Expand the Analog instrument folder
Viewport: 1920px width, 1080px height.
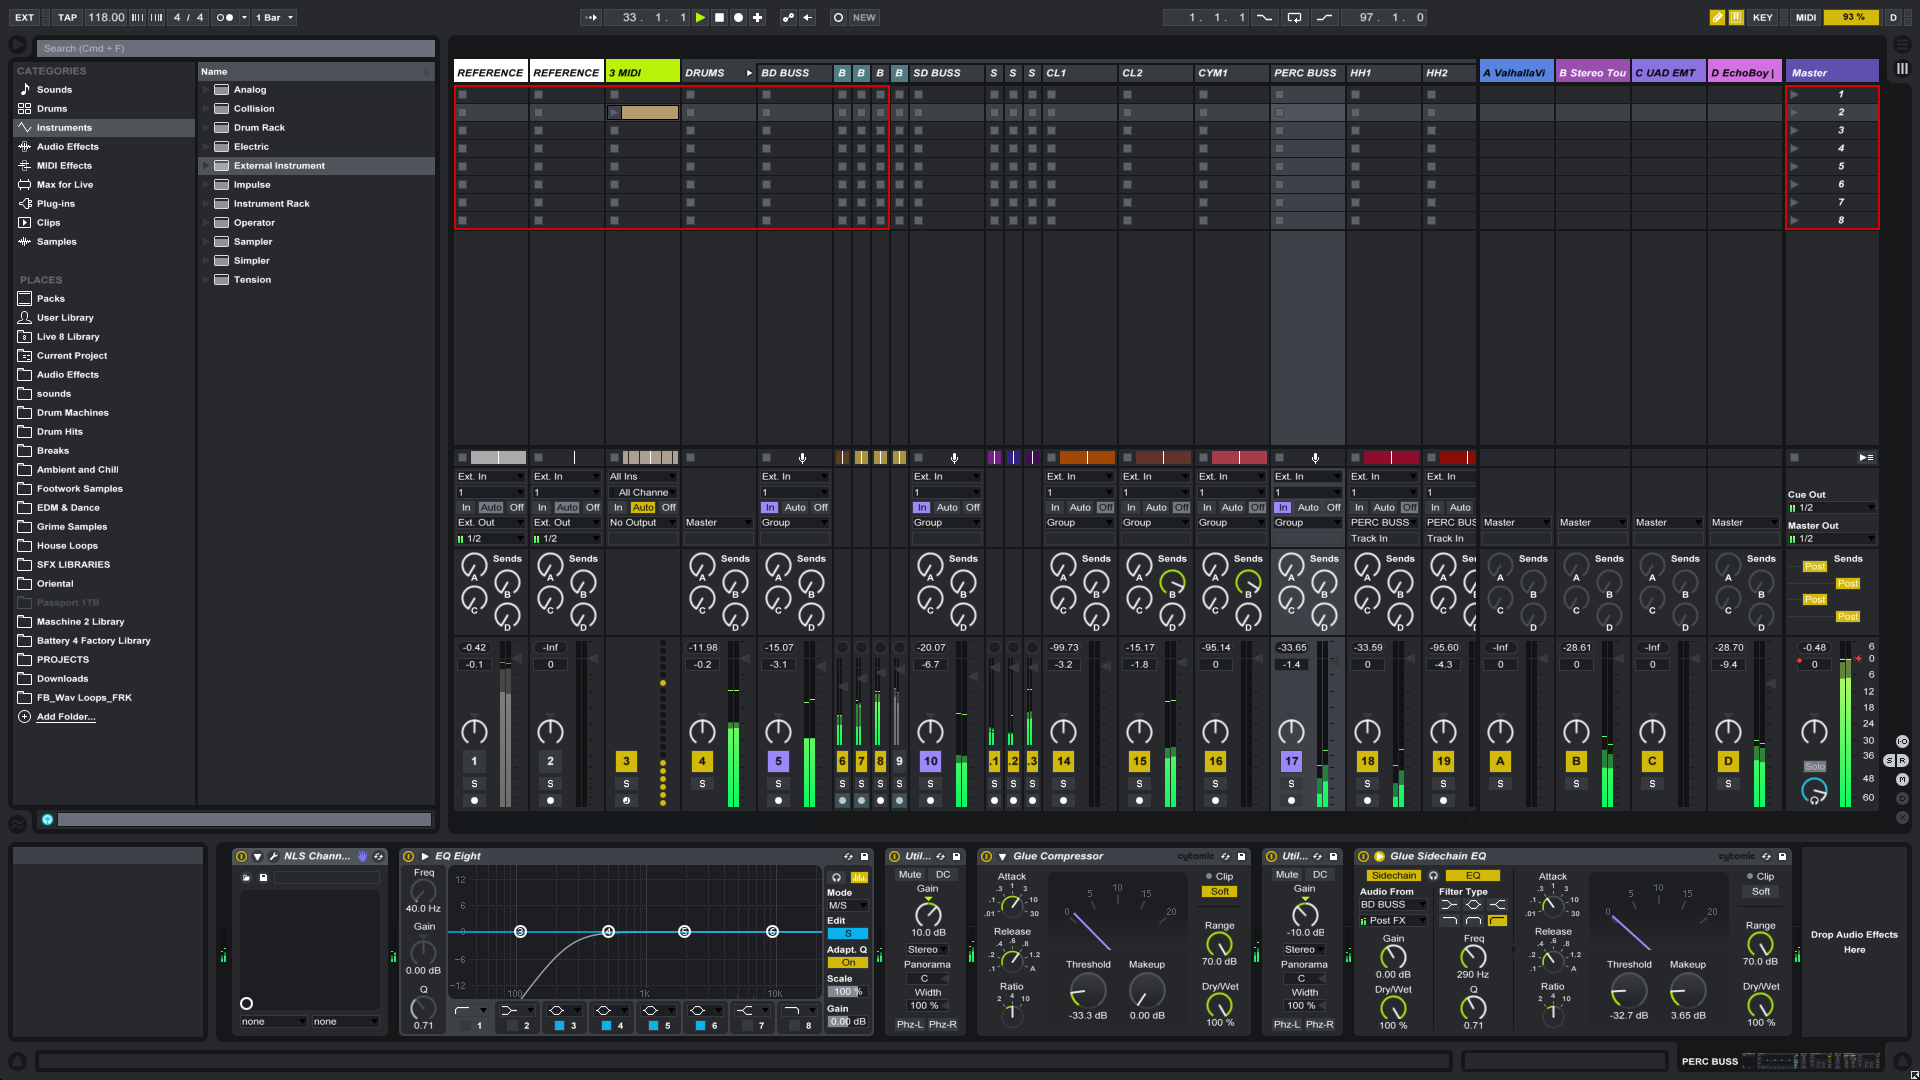206,89
